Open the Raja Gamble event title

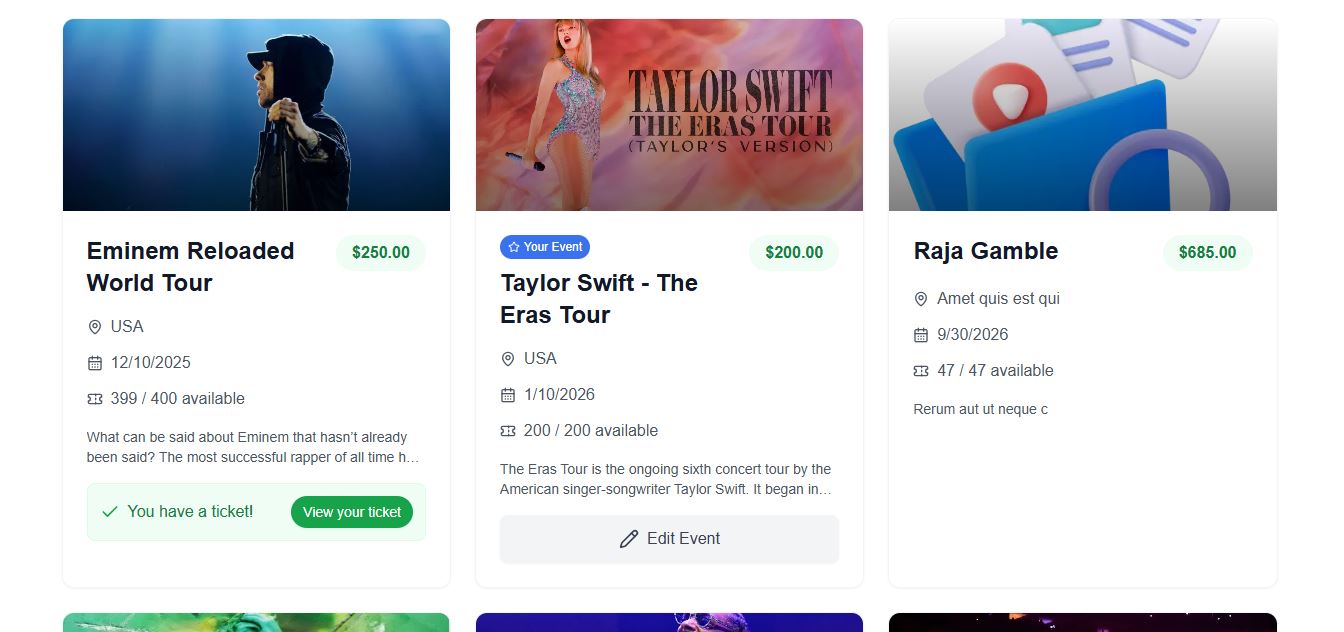pos(986,251)
